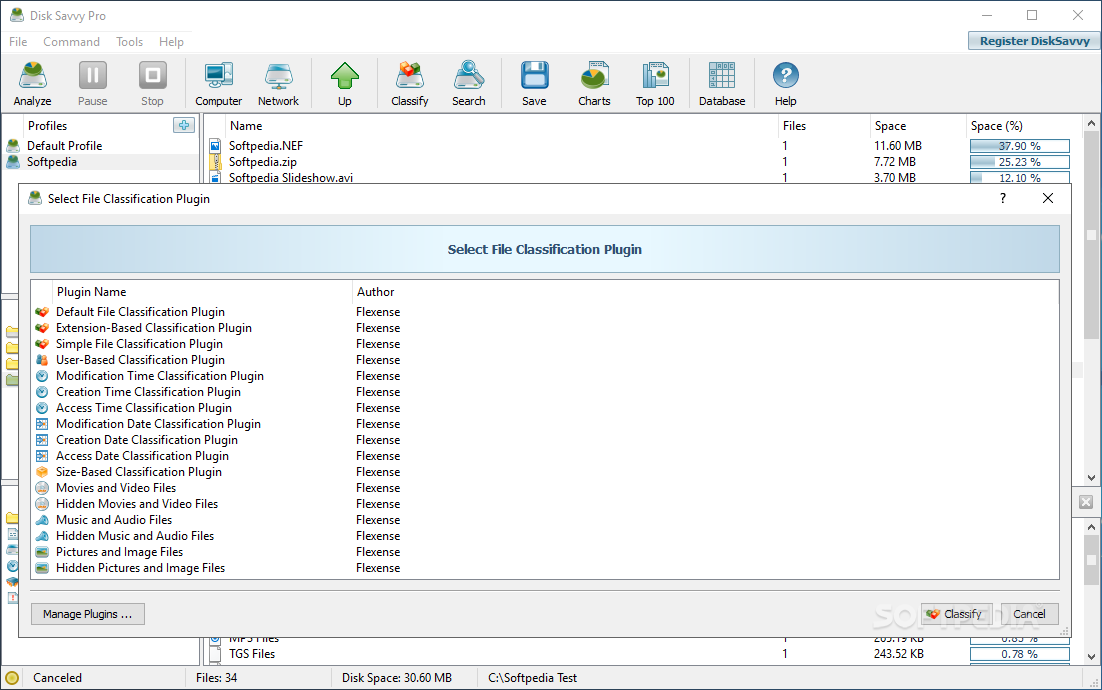
Task: Click the Default Profile icon
Action: coord(13,145)
